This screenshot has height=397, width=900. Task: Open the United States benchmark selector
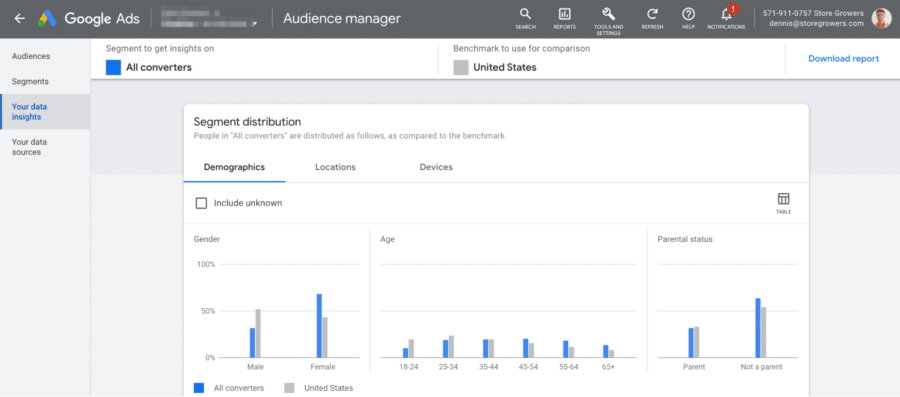pyautogui.click(x=495, y=67)
